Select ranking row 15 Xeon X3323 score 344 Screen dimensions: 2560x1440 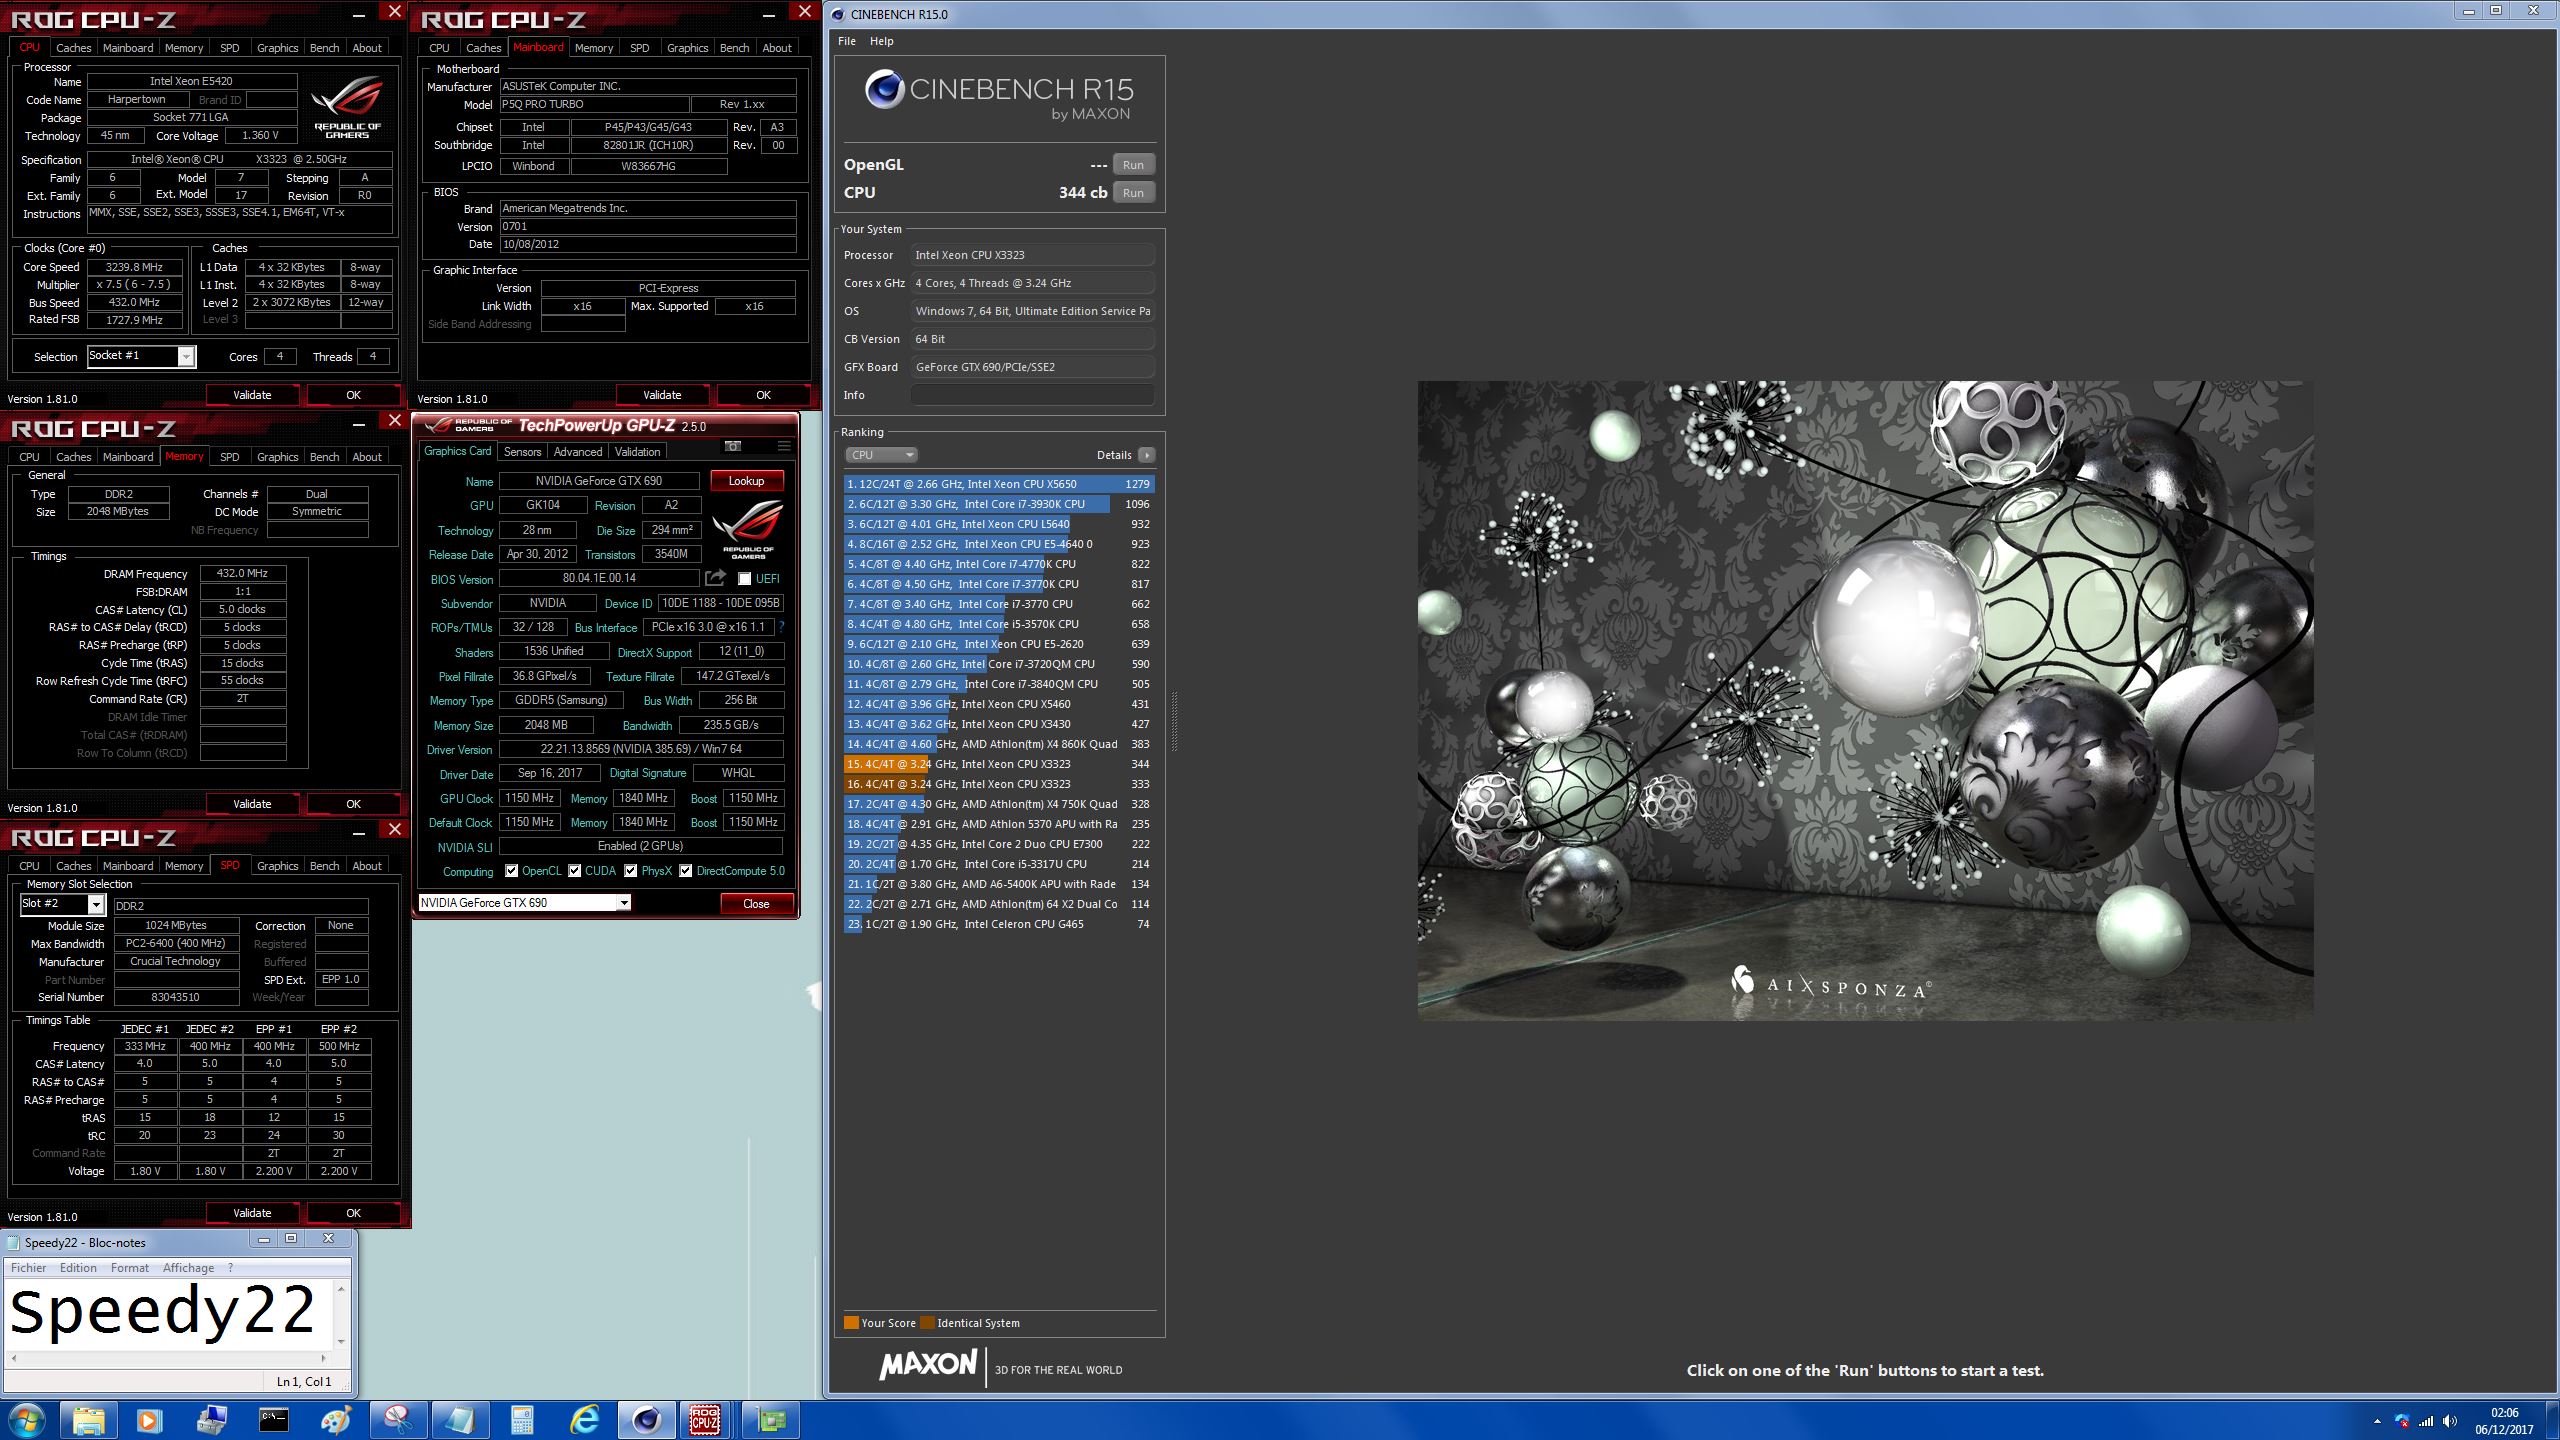[998, 764]
